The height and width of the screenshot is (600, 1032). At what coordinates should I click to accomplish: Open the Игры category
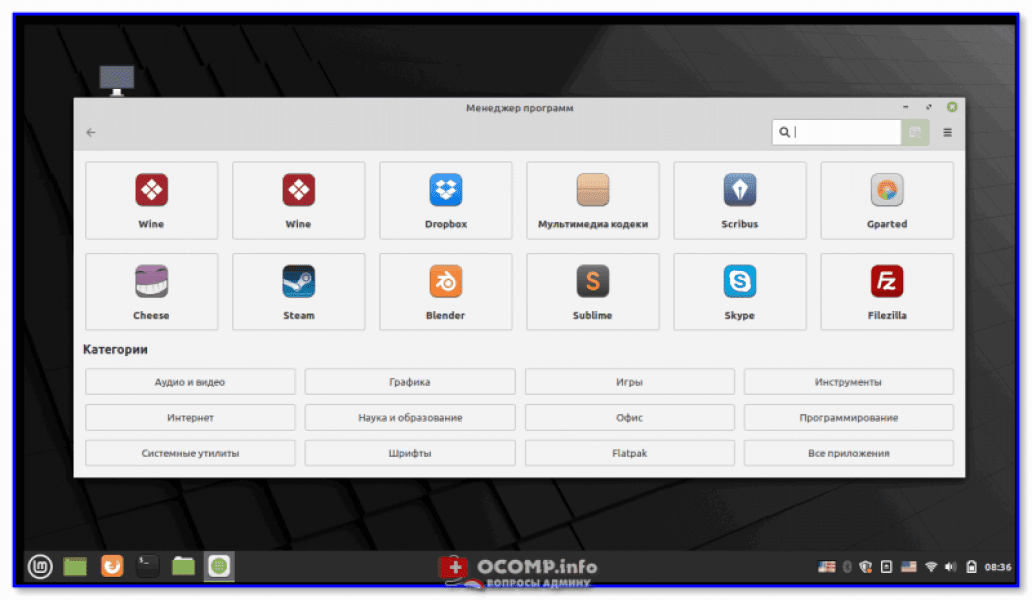[x=629, y=382]
